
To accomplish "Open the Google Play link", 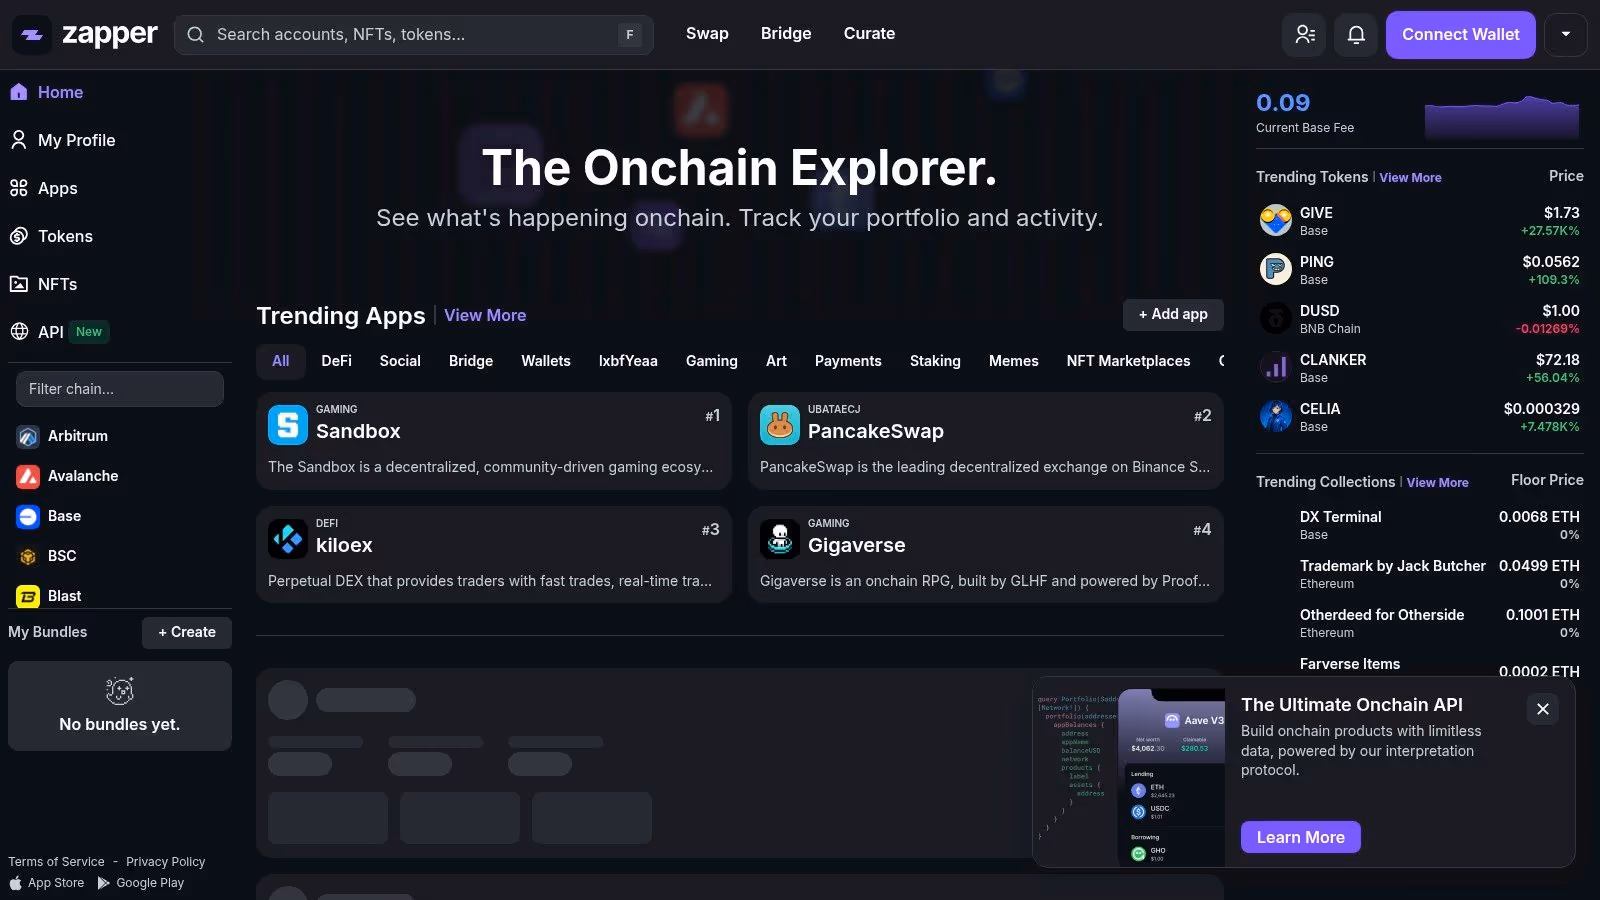I will 140,883.
